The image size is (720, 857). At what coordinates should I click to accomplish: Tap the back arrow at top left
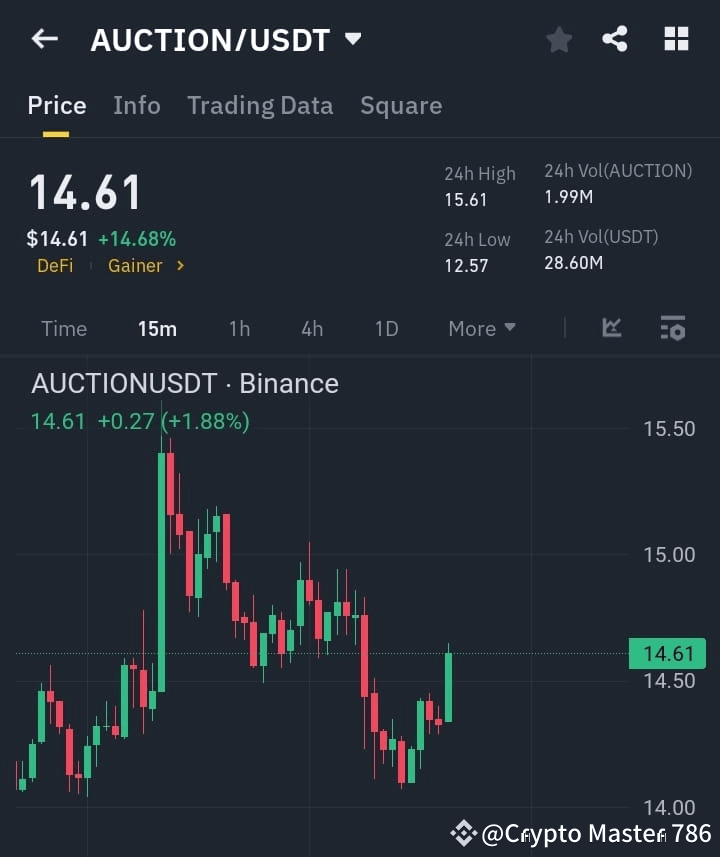coord(42,39)
